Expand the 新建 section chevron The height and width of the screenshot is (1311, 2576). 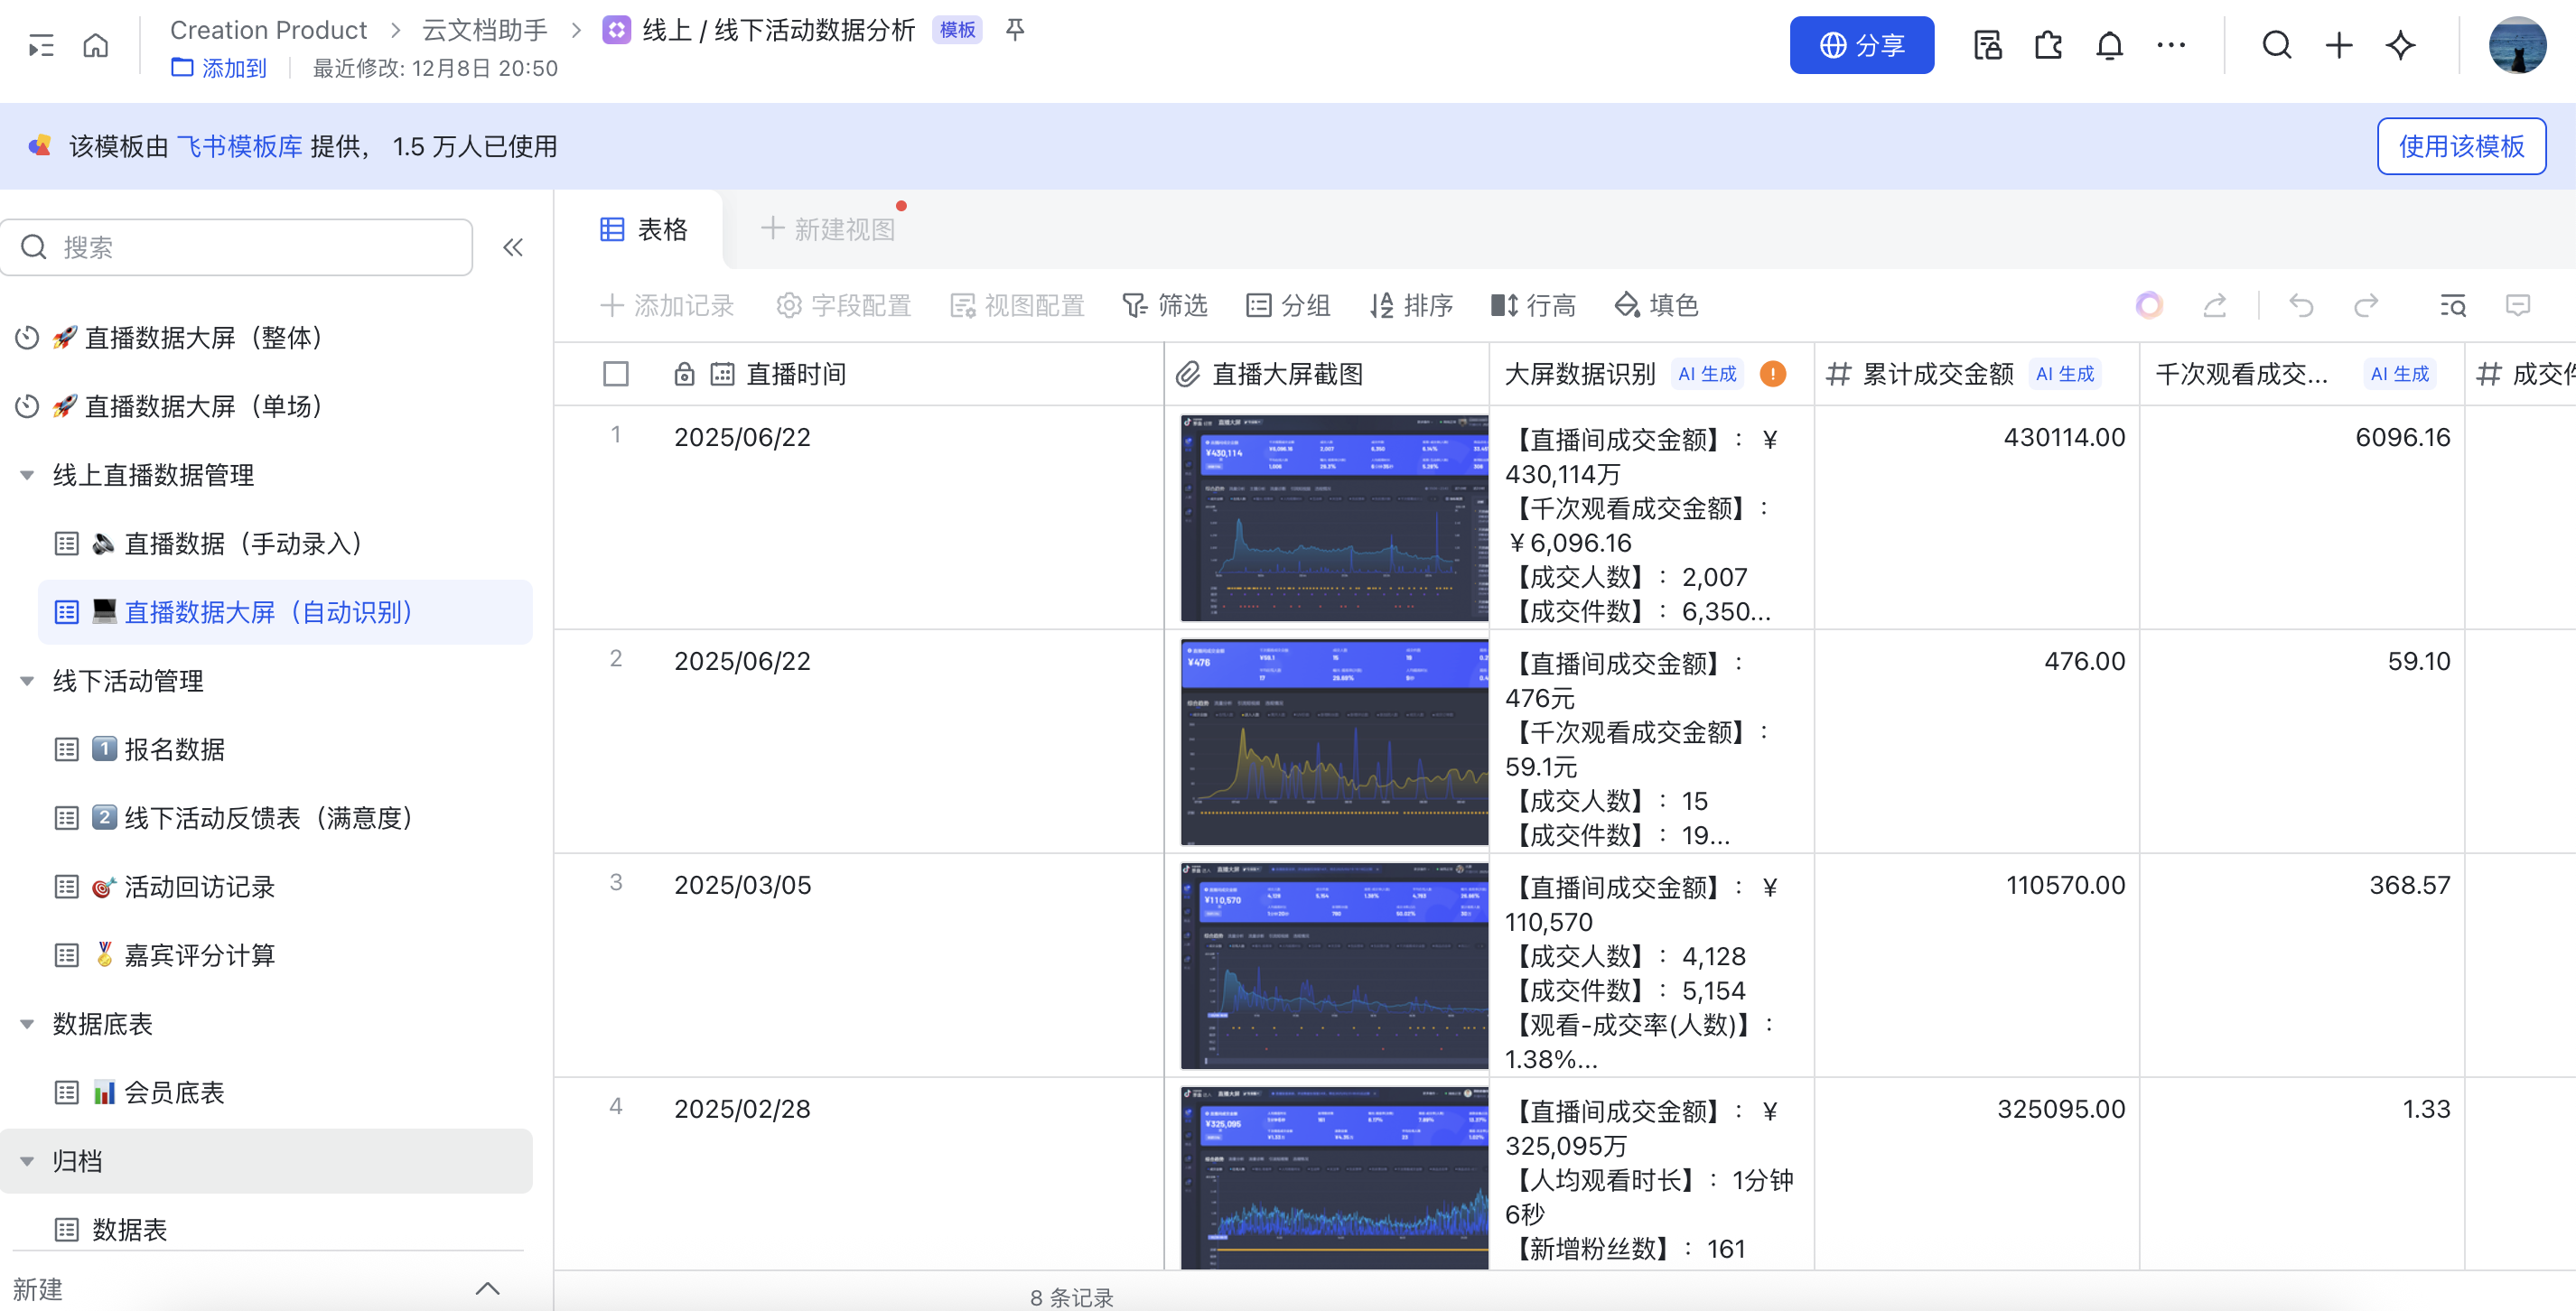pos(487,1288)
